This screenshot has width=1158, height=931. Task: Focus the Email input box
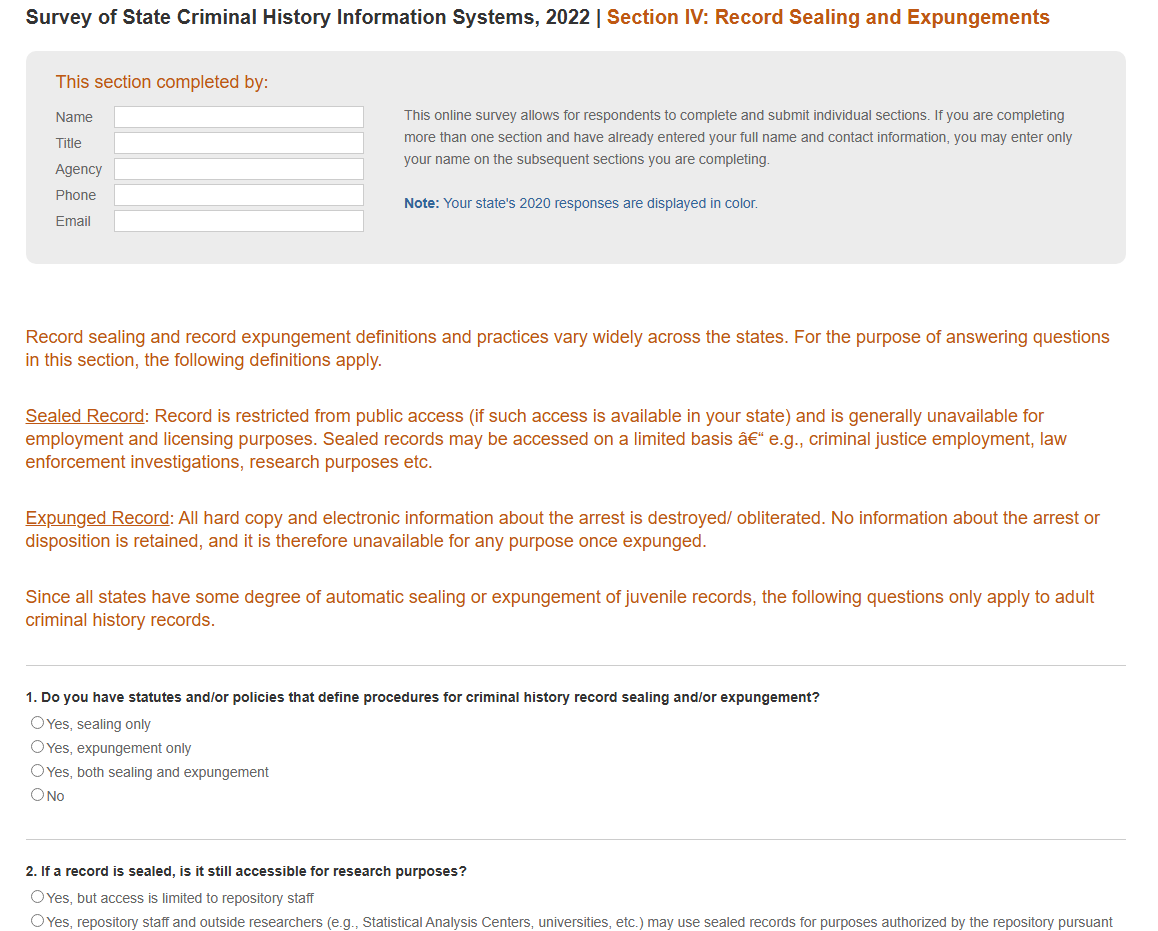coord(238,221)
